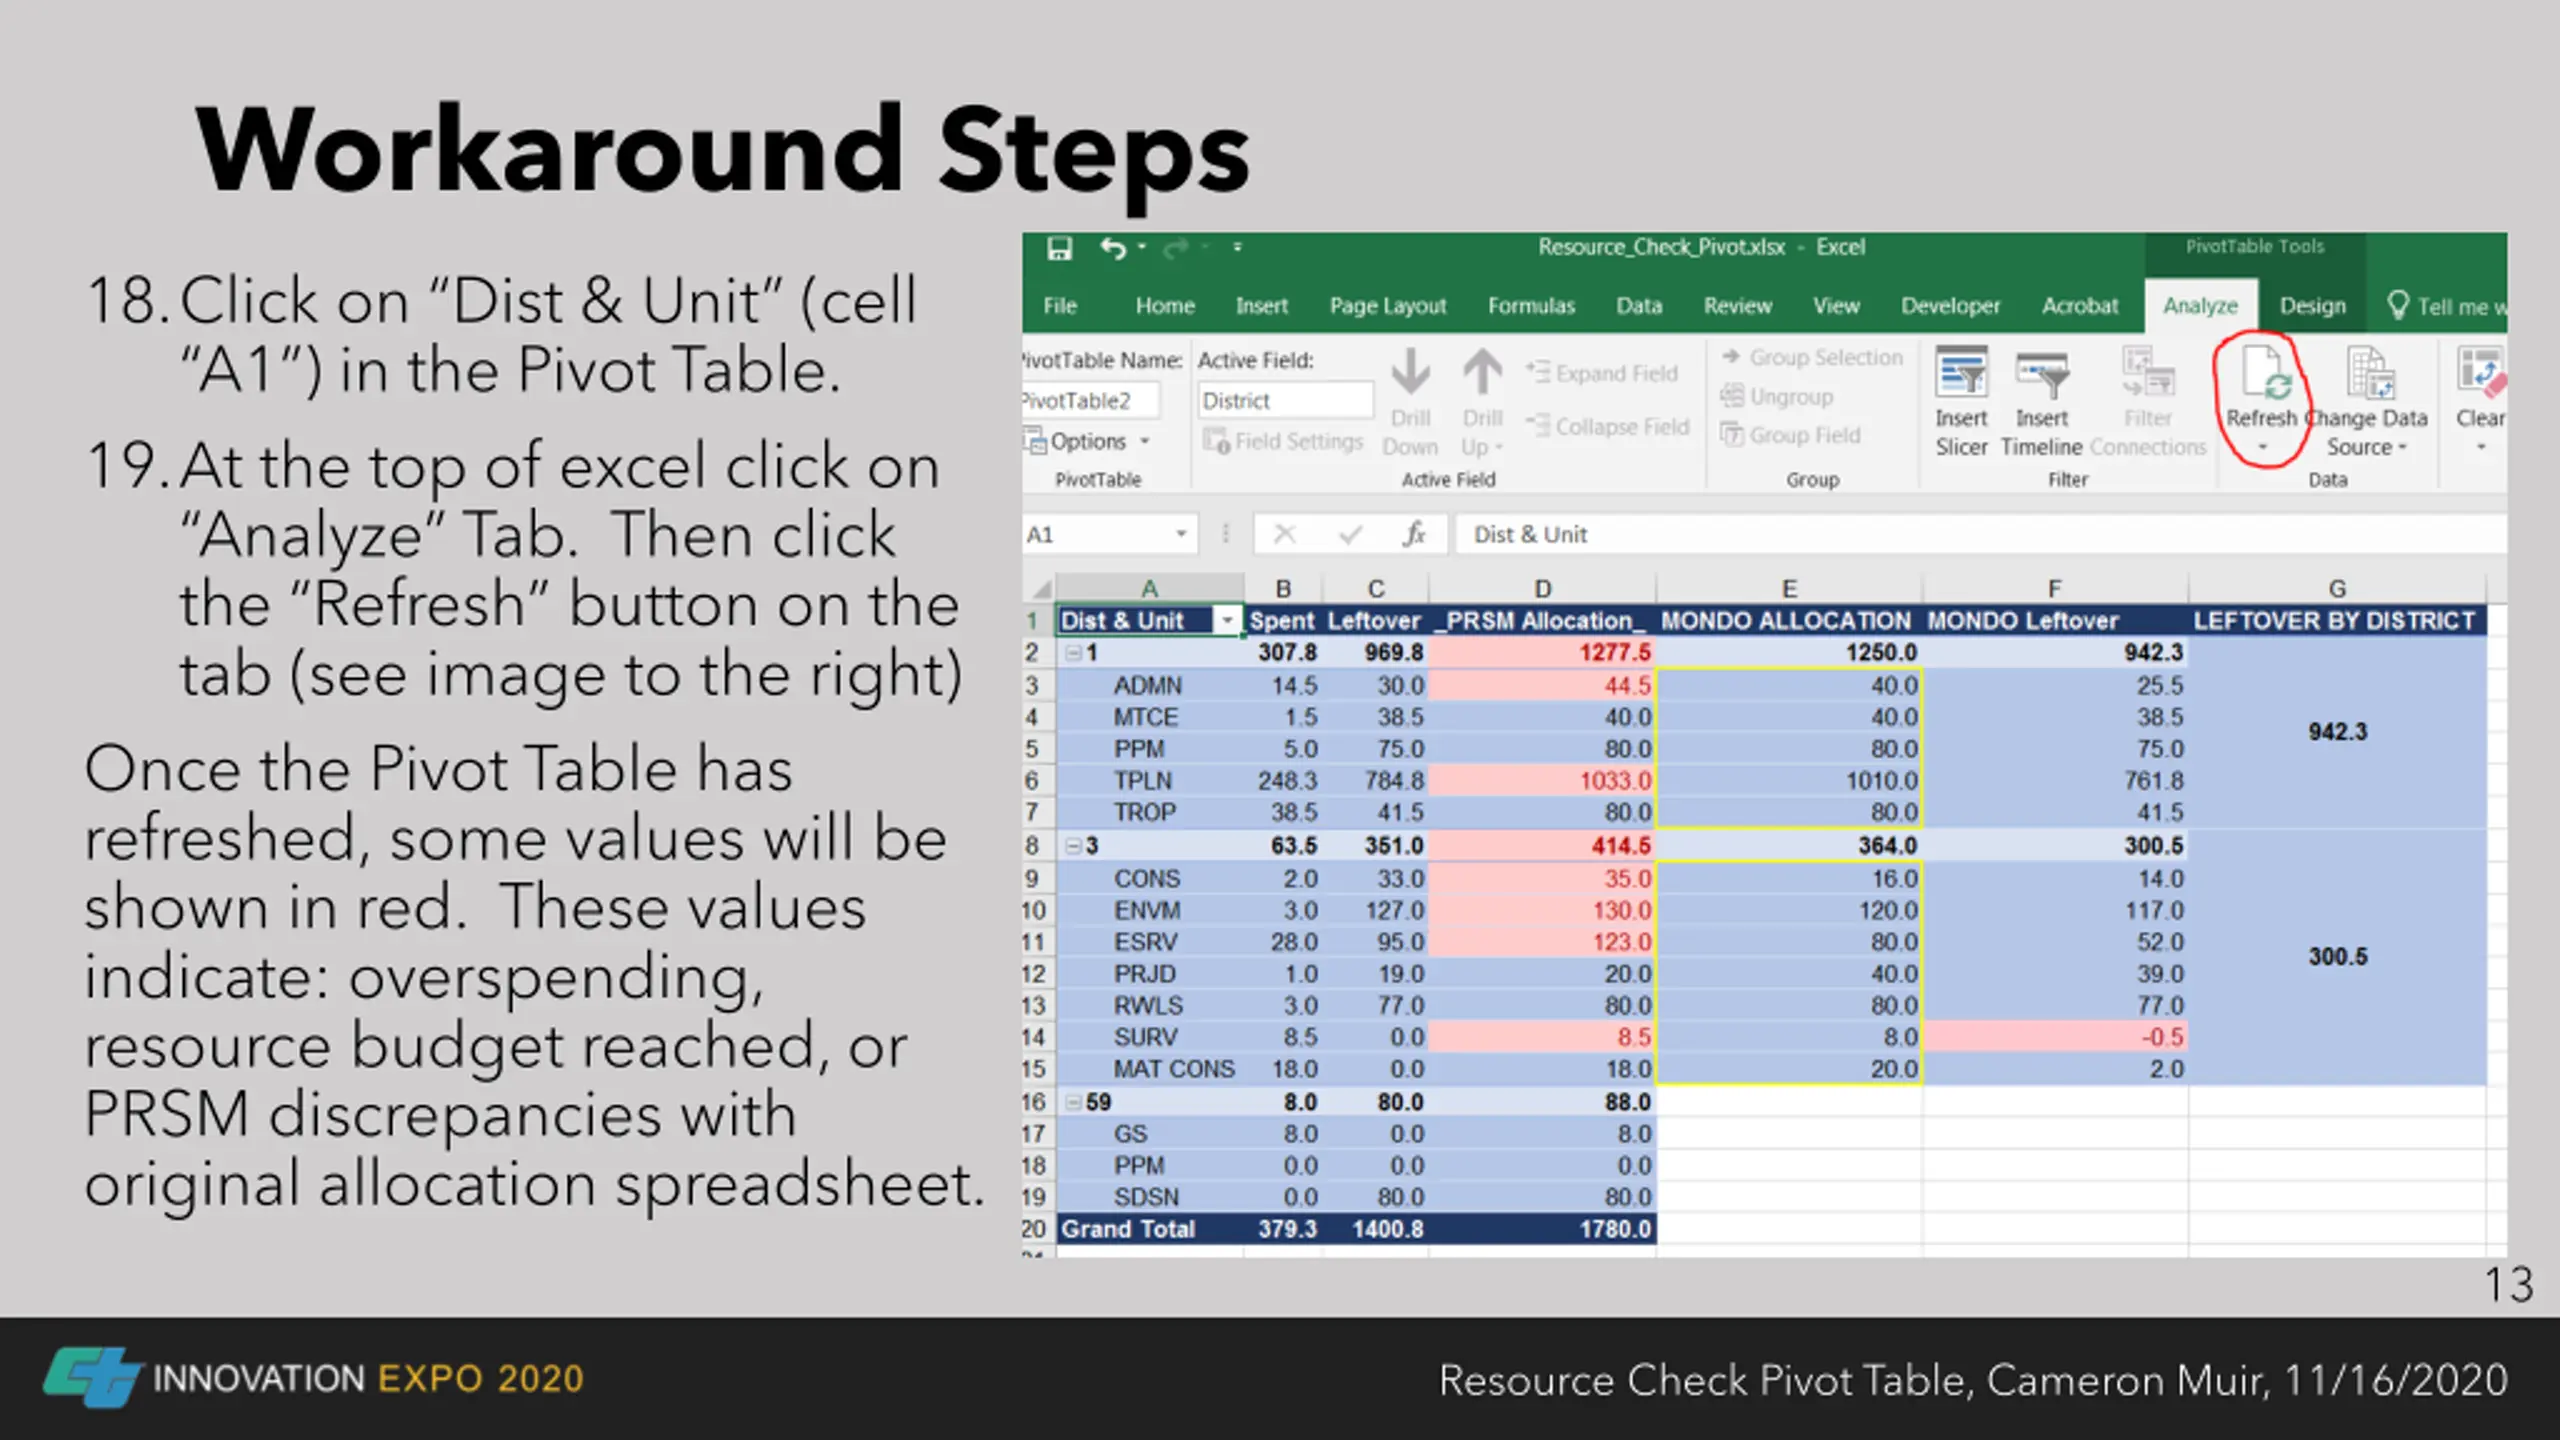
Task: Select column D header
Action: (1542, 588)
